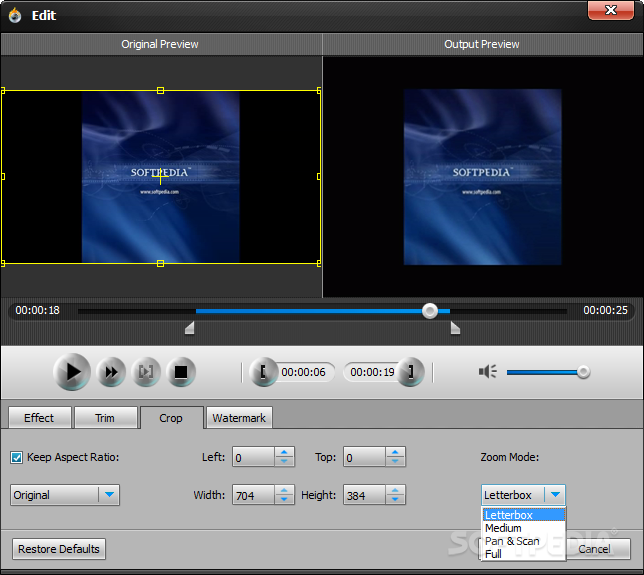This screenshot has width=644, height=575.
Task: Choose Letterbox in the zoom mode list
Action: [x=524, y=515]
